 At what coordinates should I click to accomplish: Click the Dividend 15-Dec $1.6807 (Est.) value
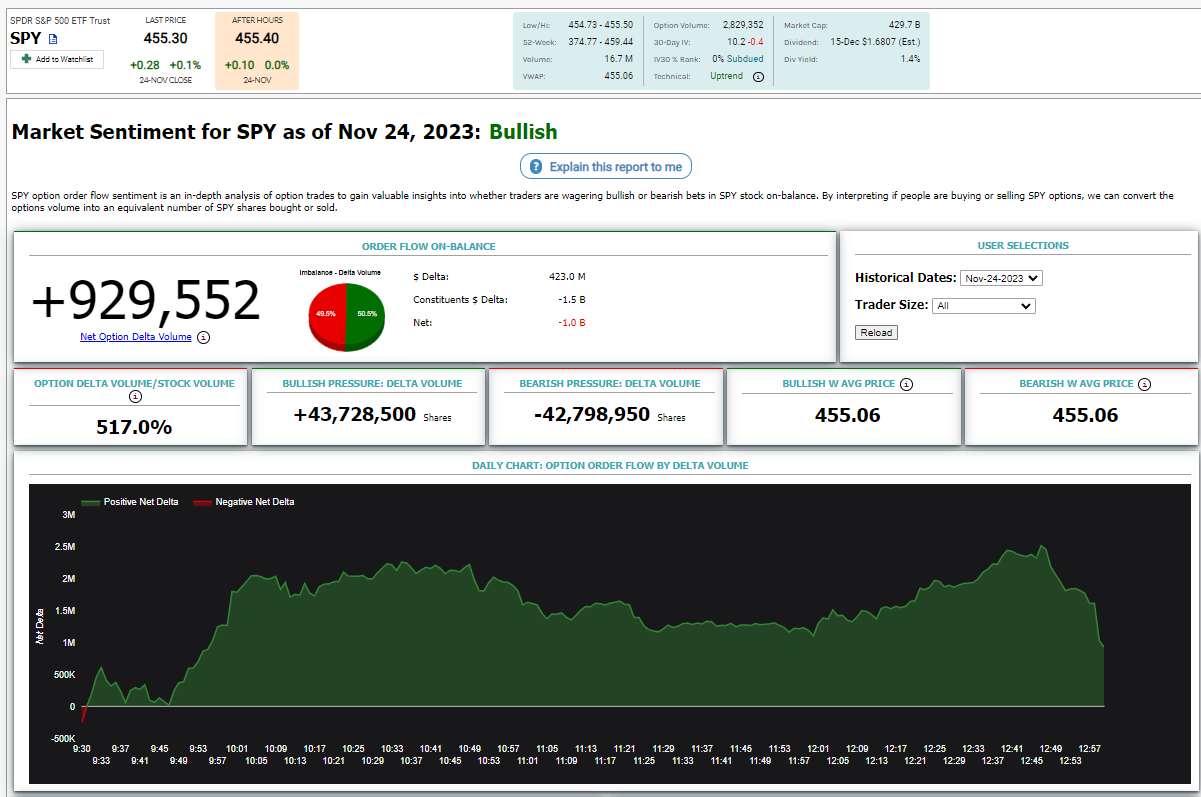pyautogui.click(x=875, y=42)
